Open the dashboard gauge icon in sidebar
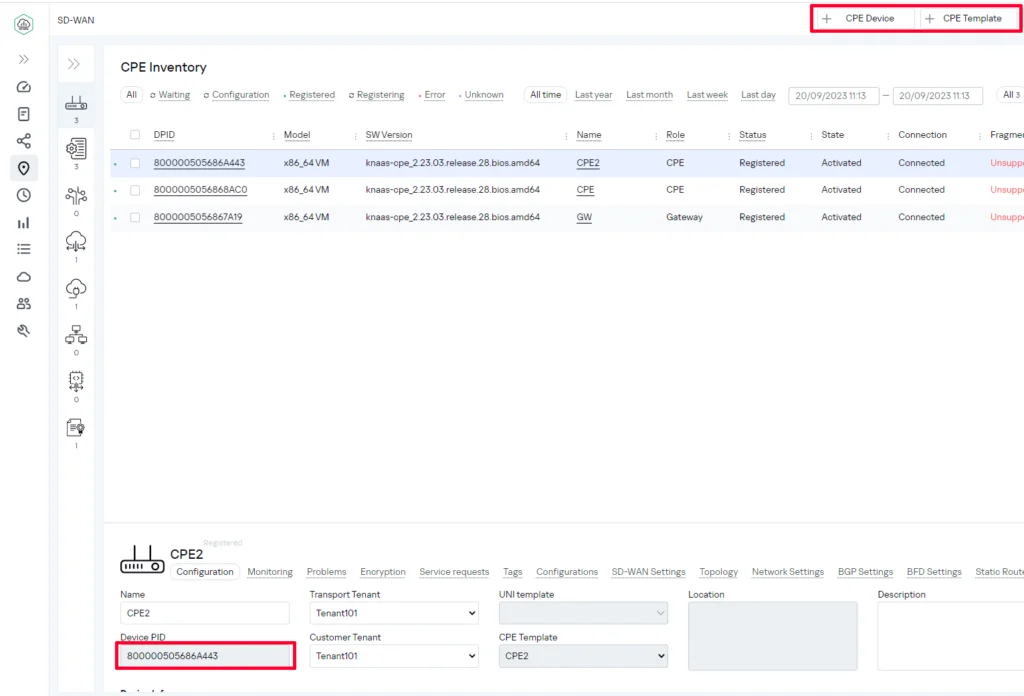 click(24, 87)
